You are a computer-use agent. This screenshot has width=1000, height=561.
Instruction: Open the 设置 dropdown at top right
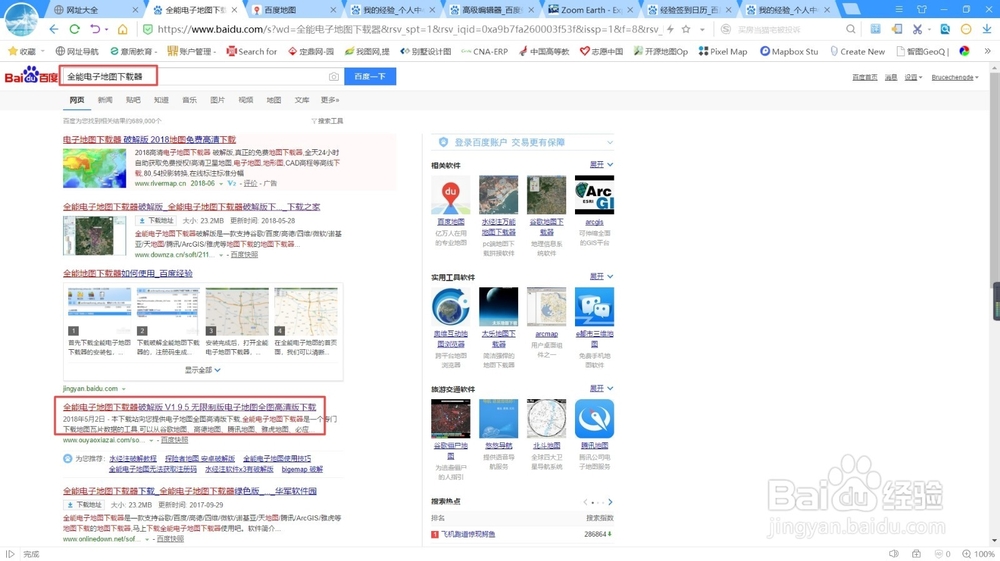click(913, 77)
